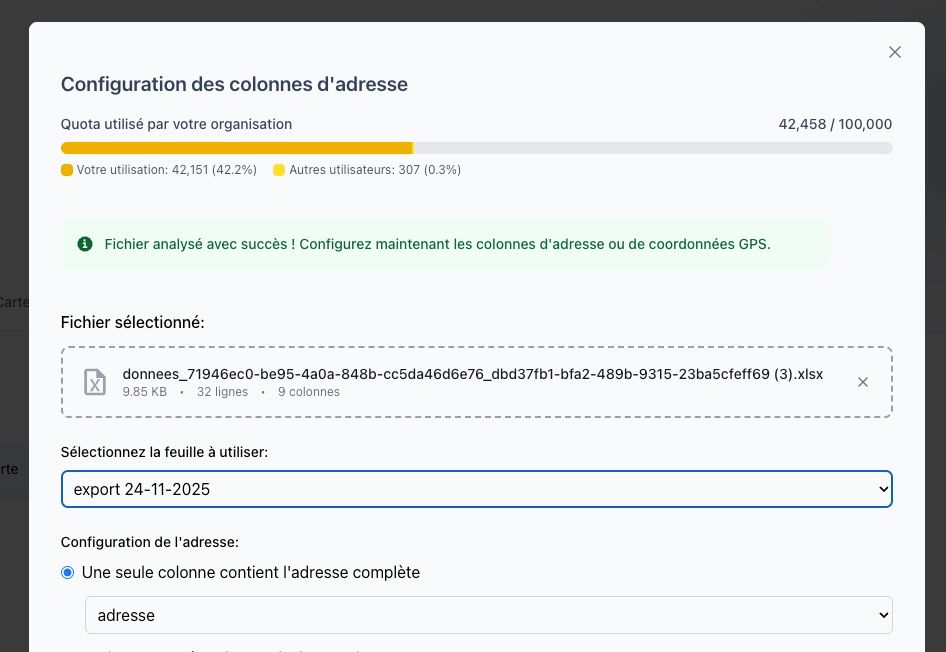Click the 'Configuration de l'adresse' heading
The image size is (946, 652).
(x=150, y=542)
